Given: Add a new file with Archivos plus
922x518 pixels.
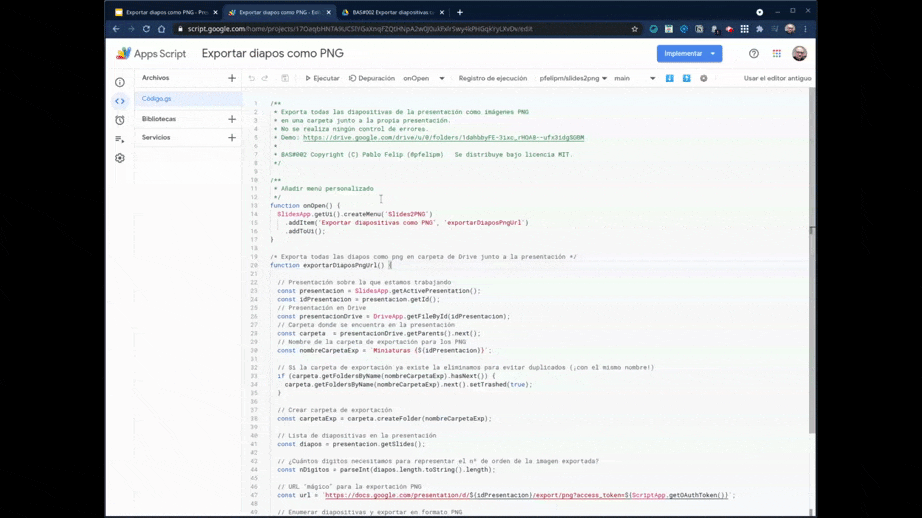Looking at the screenshot, I should point(232,78).
